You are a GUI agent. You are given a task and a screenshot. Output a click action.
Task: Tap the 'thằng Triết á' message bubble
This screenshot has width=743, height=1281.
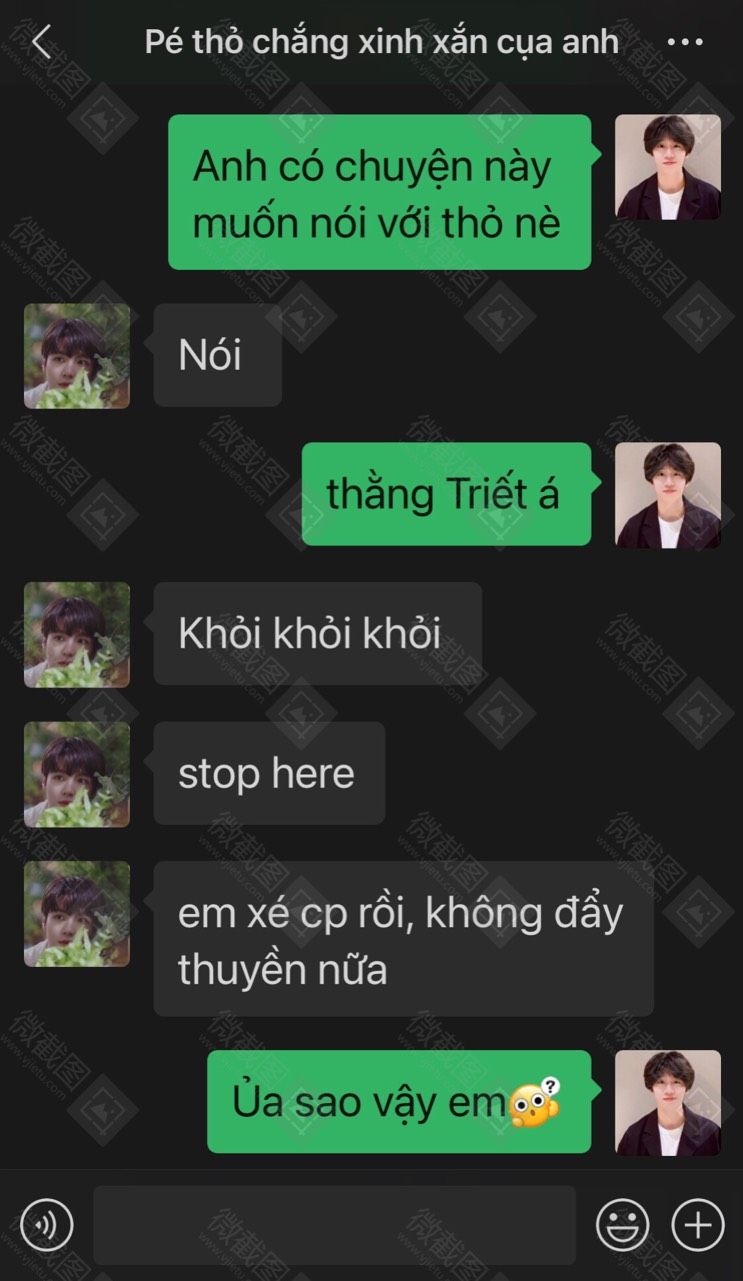447,494
